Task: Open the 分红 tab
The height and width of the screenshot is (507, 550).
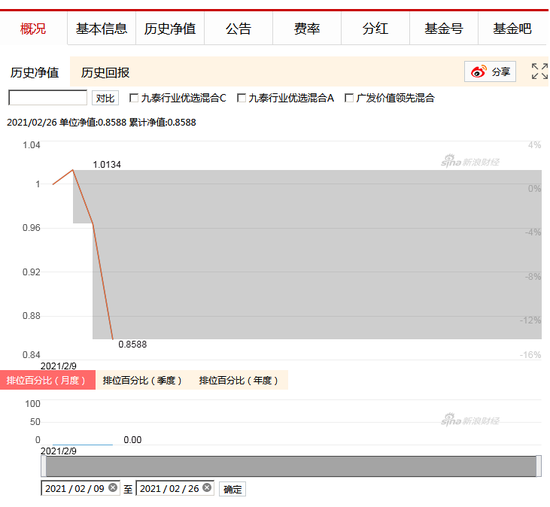Action: [x=375, y=28]
